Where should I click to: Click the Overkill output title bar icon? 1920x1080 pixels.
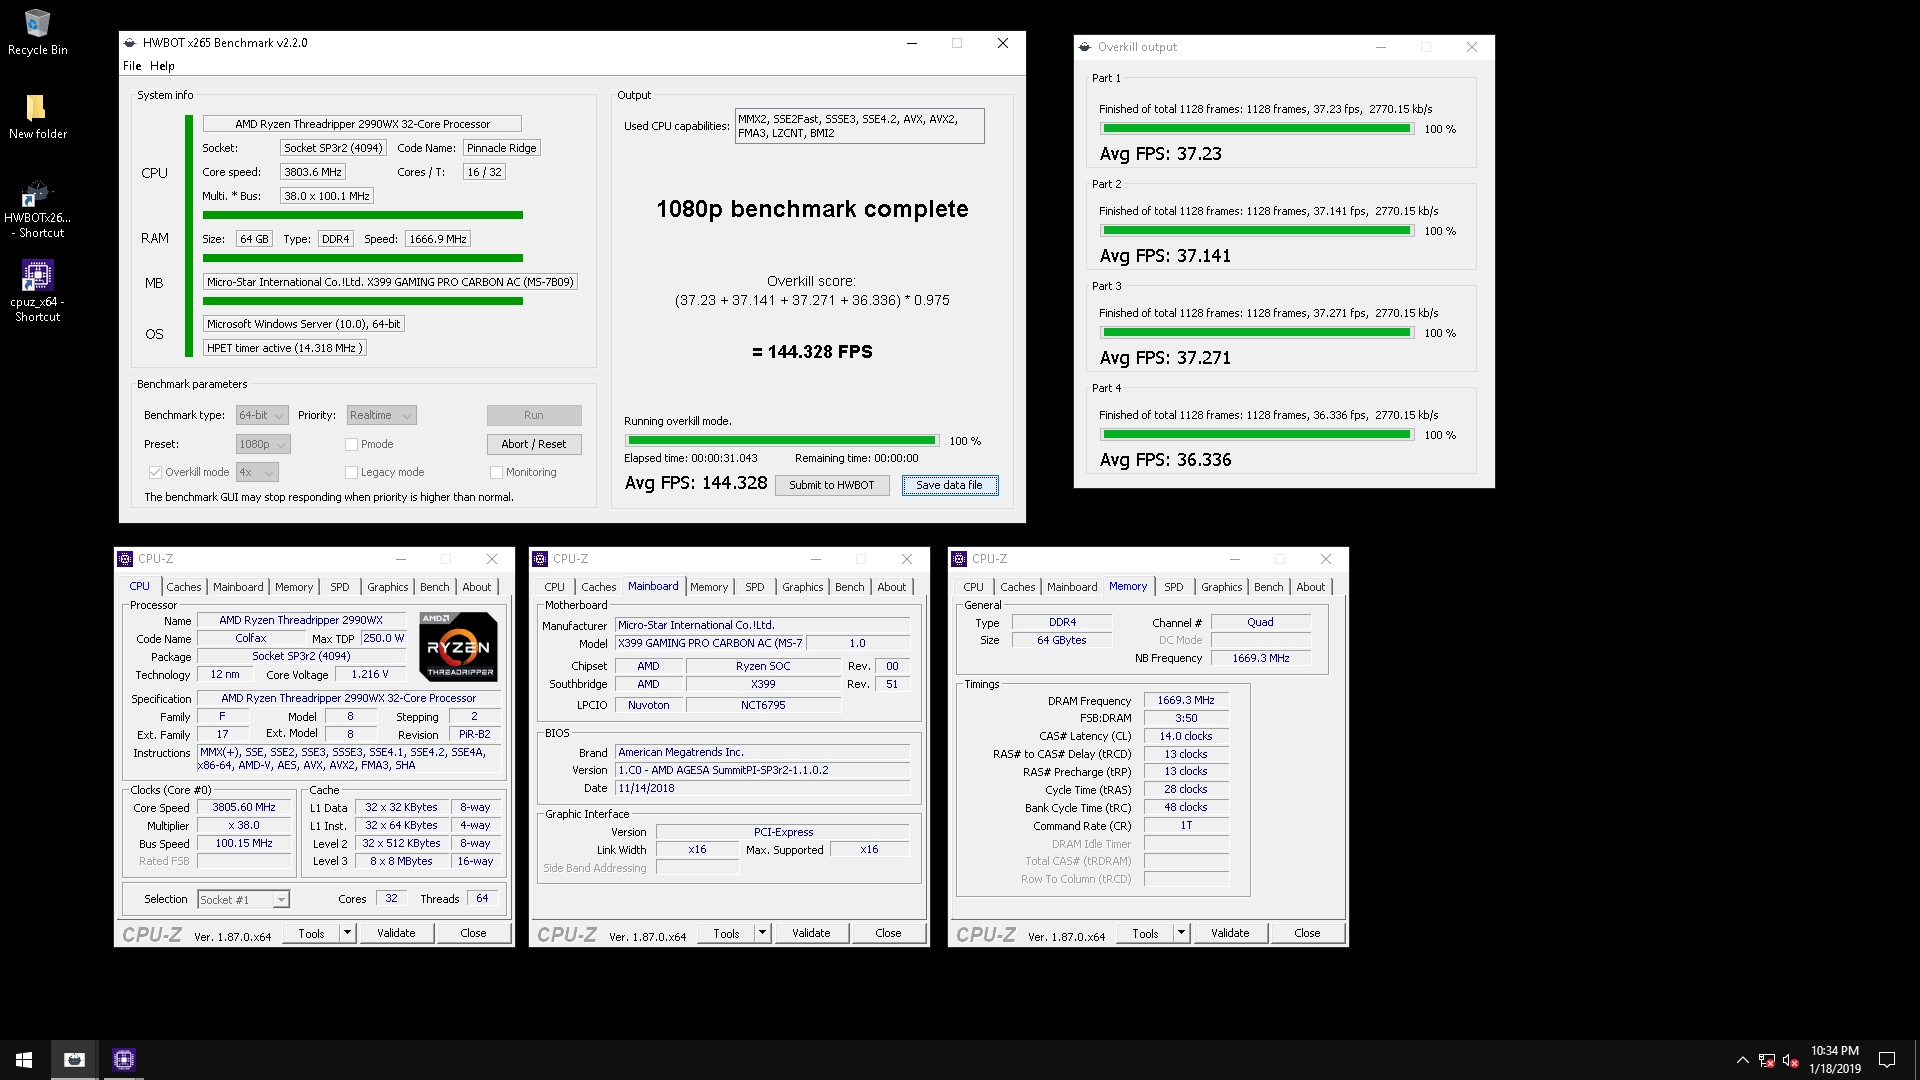pyautogui.click(x=1085, y=47)
